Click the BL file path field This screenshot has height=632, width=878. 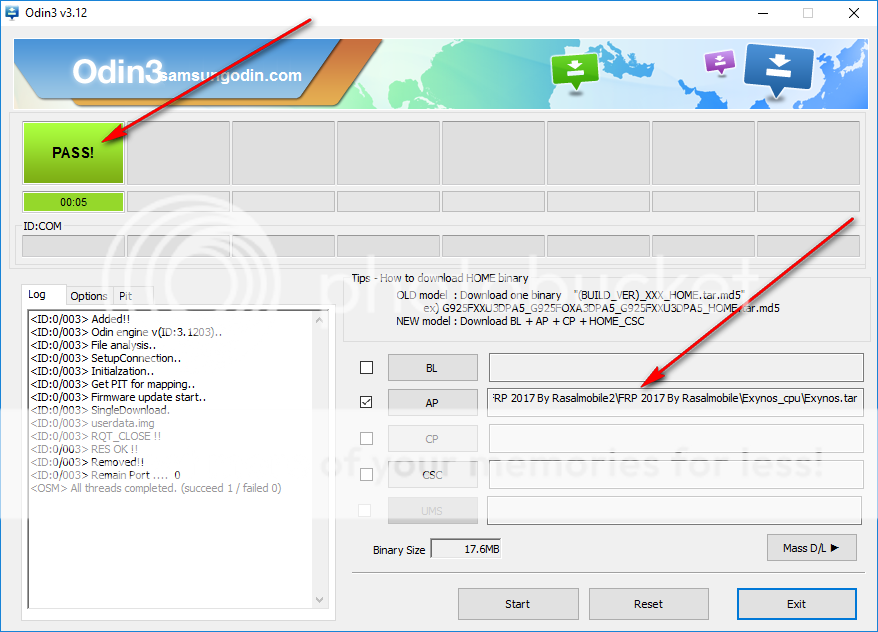(676, 367)
